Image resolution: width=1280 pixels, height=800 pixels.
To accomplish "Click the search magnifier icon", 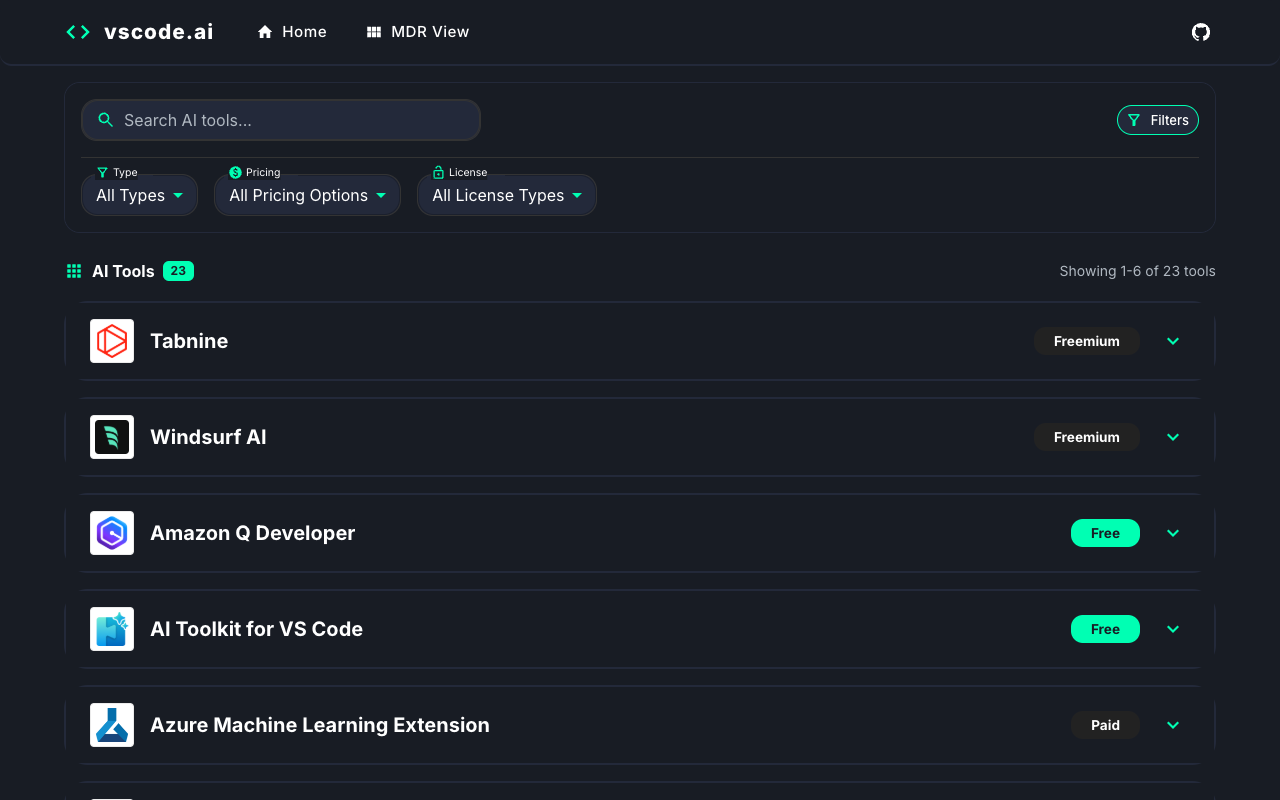I will point(106,120).
